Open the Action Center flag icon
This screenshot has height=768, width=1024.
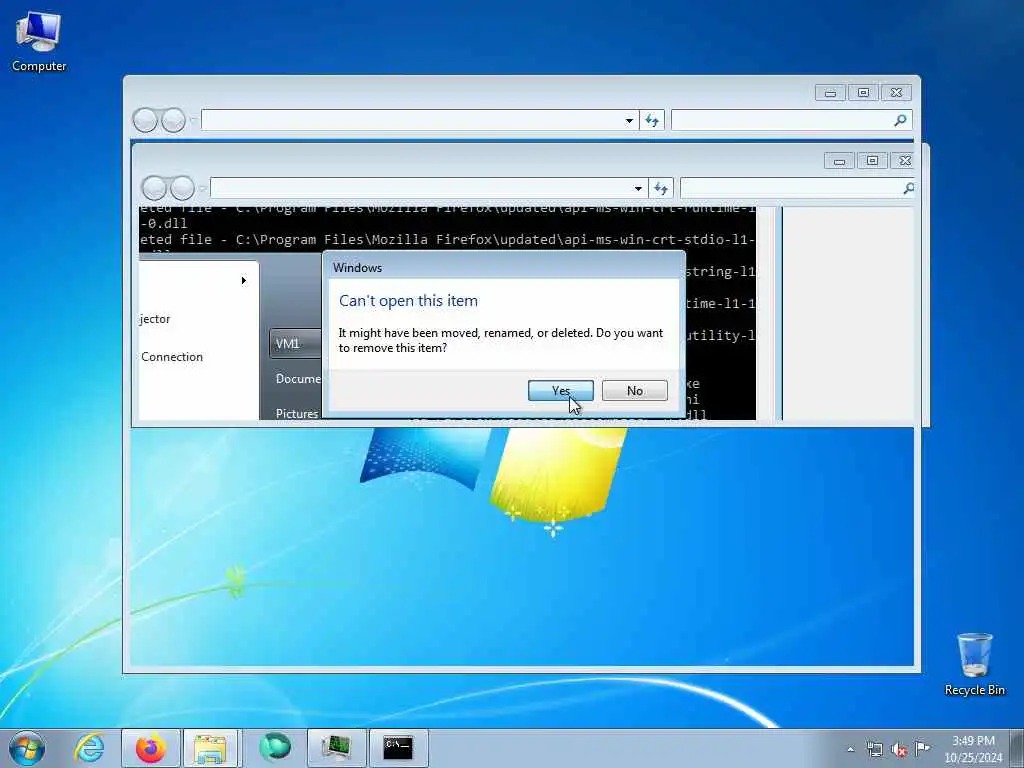pyautogui.click(x=922, y=748)
